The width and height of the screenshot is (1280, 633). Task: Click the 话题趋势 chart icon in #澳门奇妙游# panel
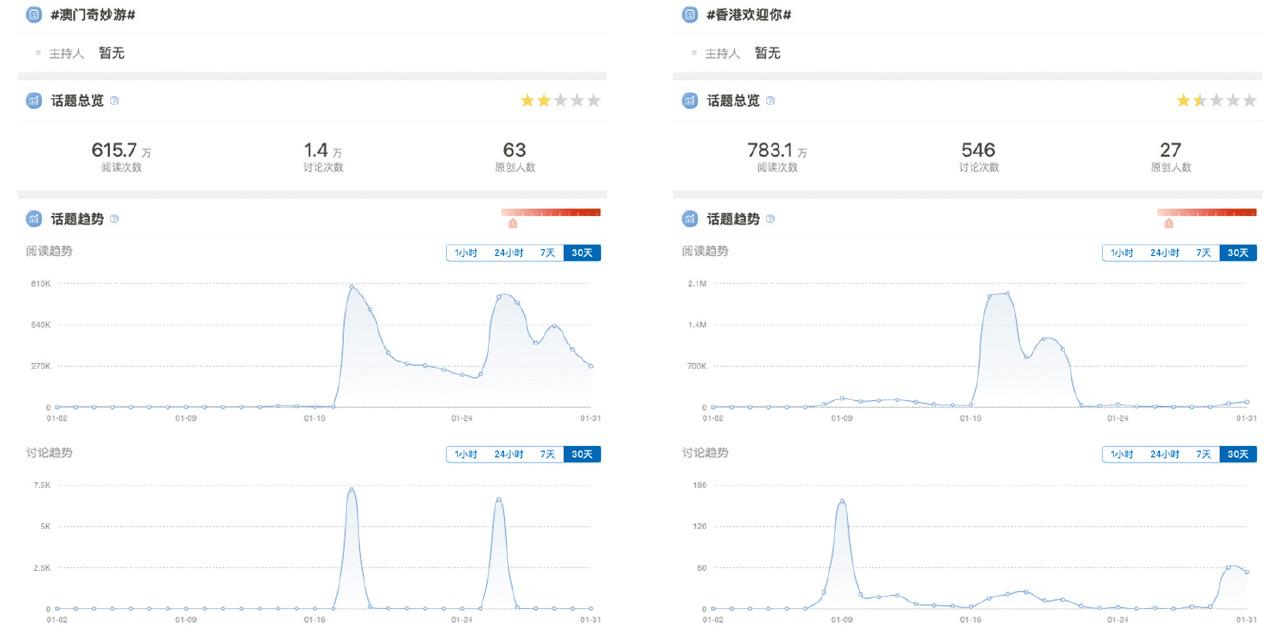click(x=34, y=219)
